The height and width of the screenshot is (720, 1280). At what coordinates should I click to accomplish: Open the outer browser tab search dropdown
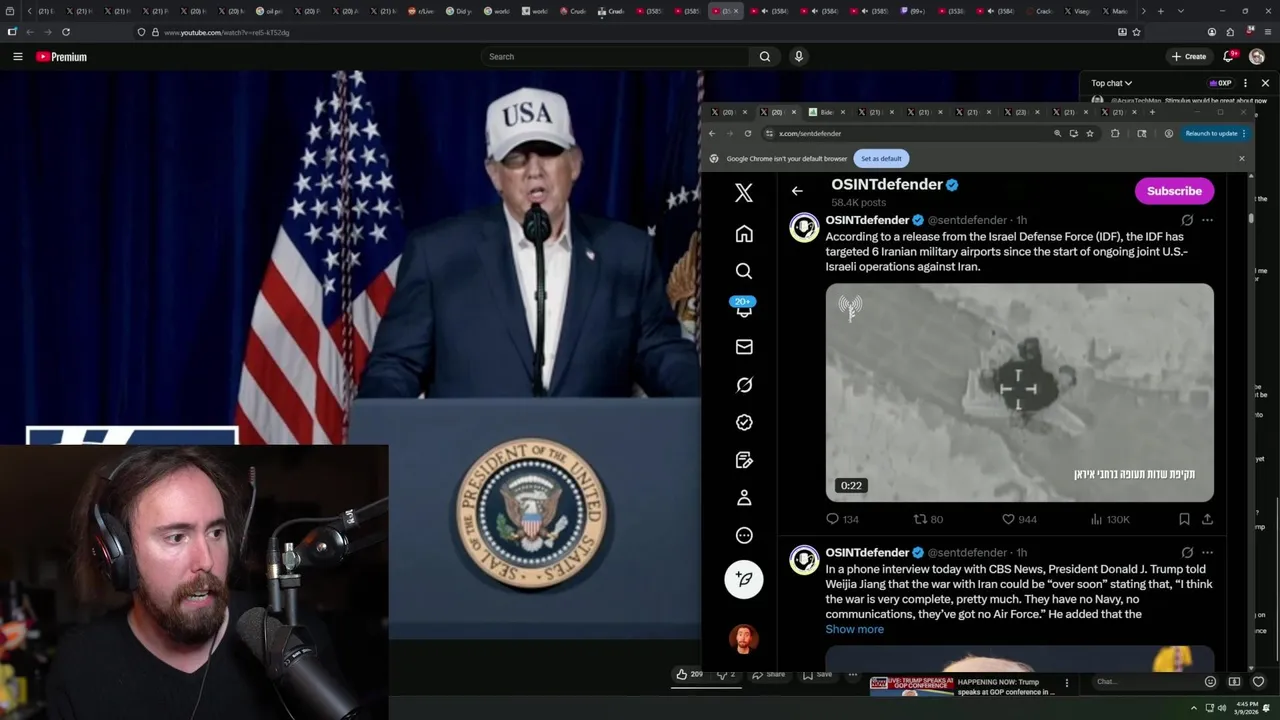[x=1181, y=11]
